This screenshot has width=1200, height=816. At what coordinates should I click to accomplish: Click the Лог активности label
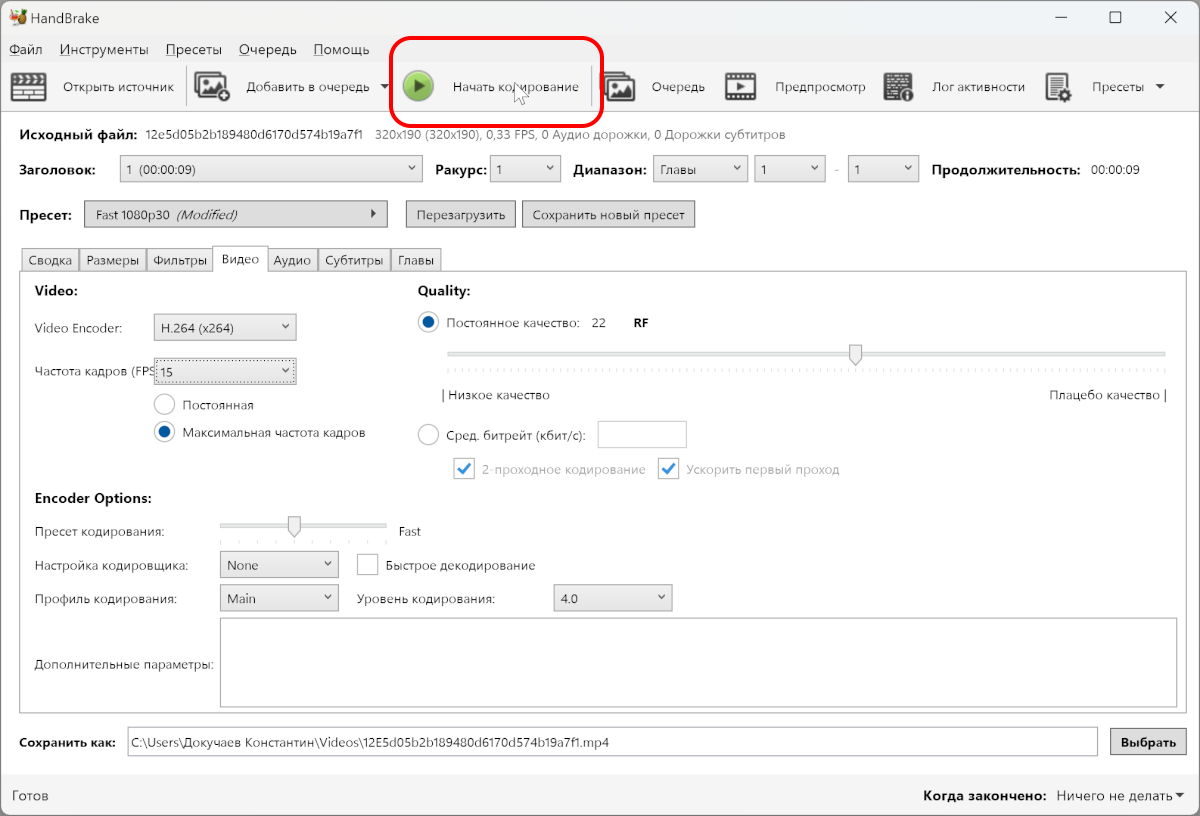(978, 87)
